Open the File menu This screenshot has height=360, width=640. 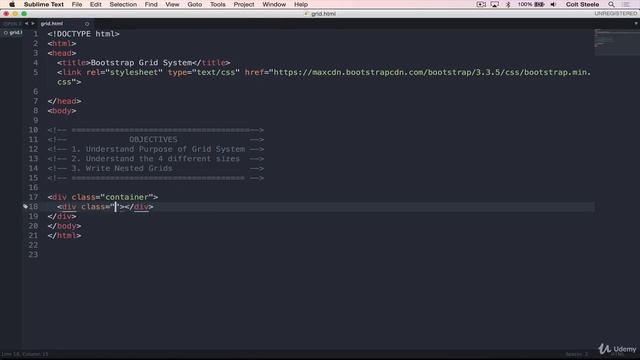tap(77, 4)
